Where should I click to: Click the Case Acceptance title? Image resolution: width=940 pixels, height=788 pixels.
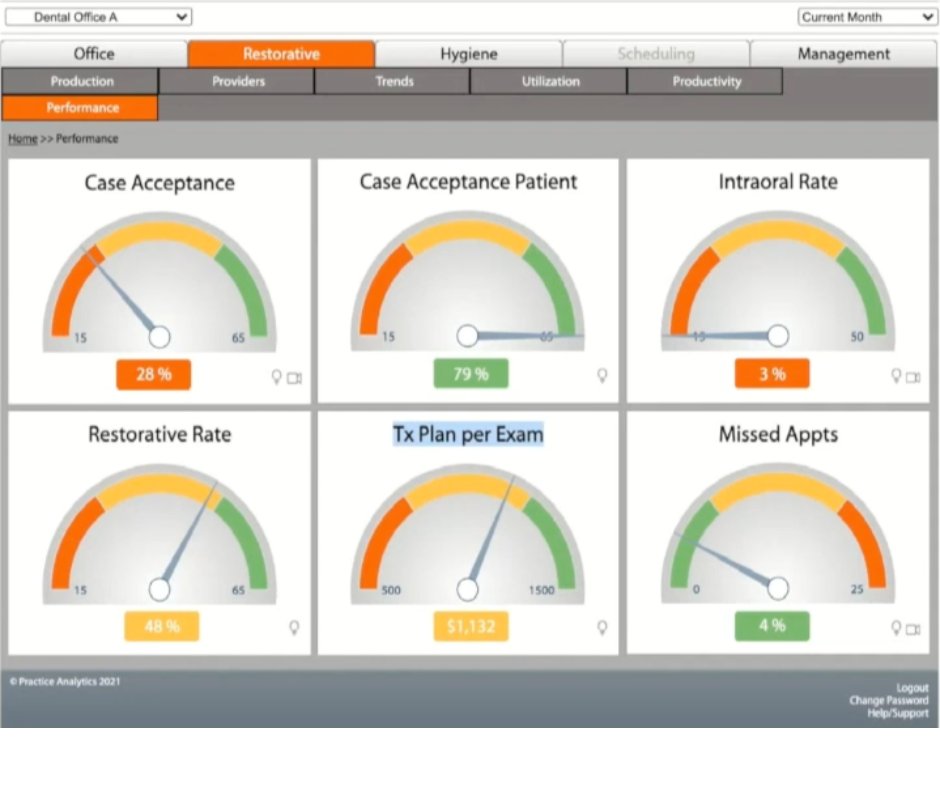coord(159,183)
